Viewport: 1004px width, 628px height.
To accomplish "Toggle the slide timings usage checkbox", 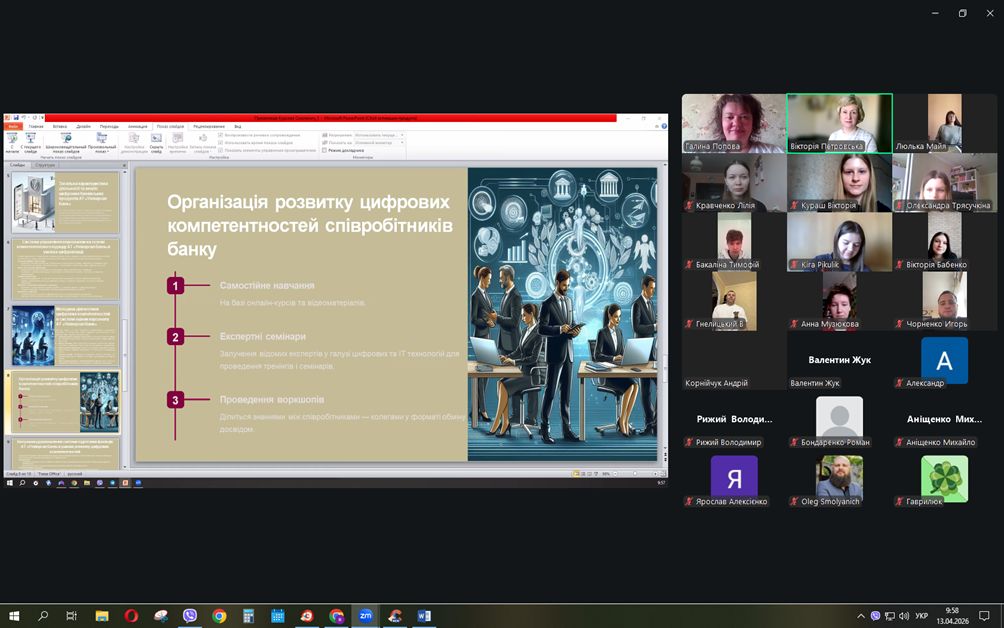I will pos(220,142).
